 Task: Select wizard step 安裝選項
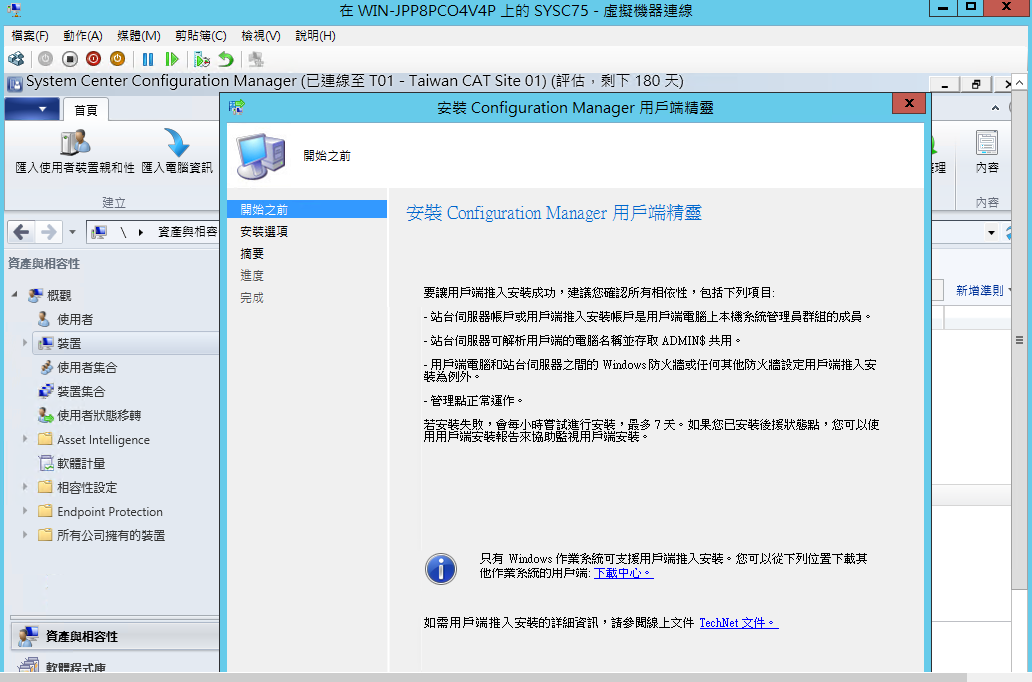click(264, 232)
